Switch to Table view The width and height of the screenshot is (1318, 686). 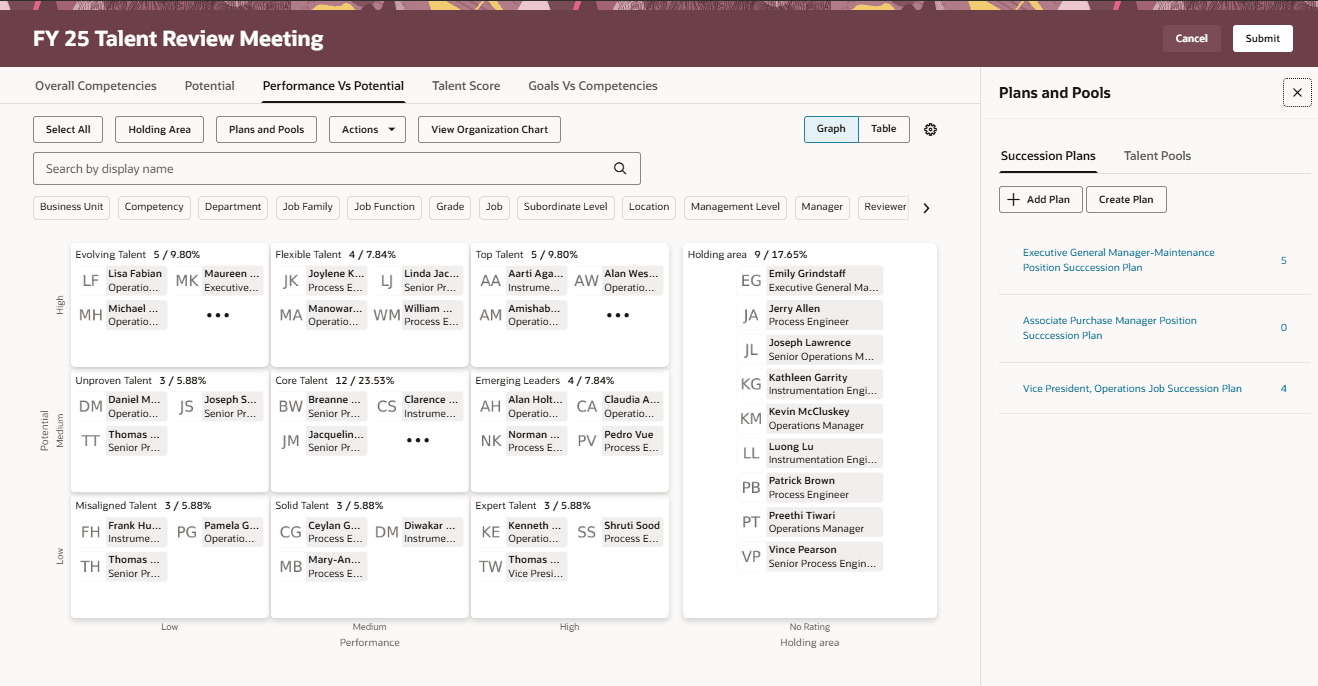click(x=884, y=129)
